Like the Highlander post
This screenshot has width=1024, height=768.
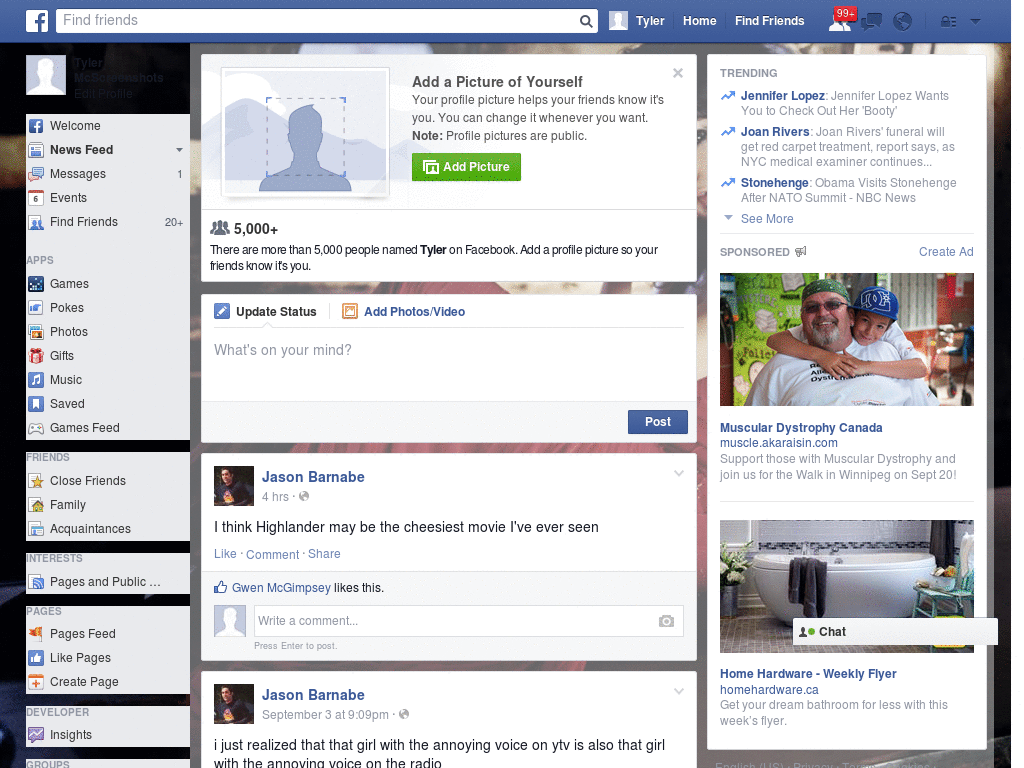click(x=225, y=554)
